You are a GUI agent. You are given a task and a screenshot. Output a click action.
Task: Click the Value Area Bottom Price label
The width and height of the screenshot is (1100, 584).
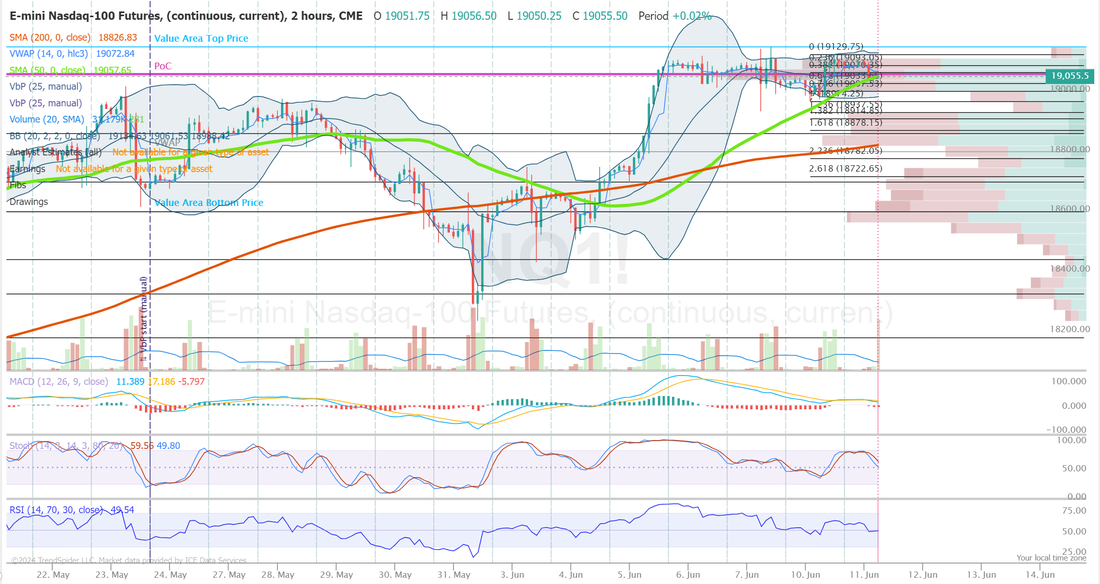coord(209,202)
